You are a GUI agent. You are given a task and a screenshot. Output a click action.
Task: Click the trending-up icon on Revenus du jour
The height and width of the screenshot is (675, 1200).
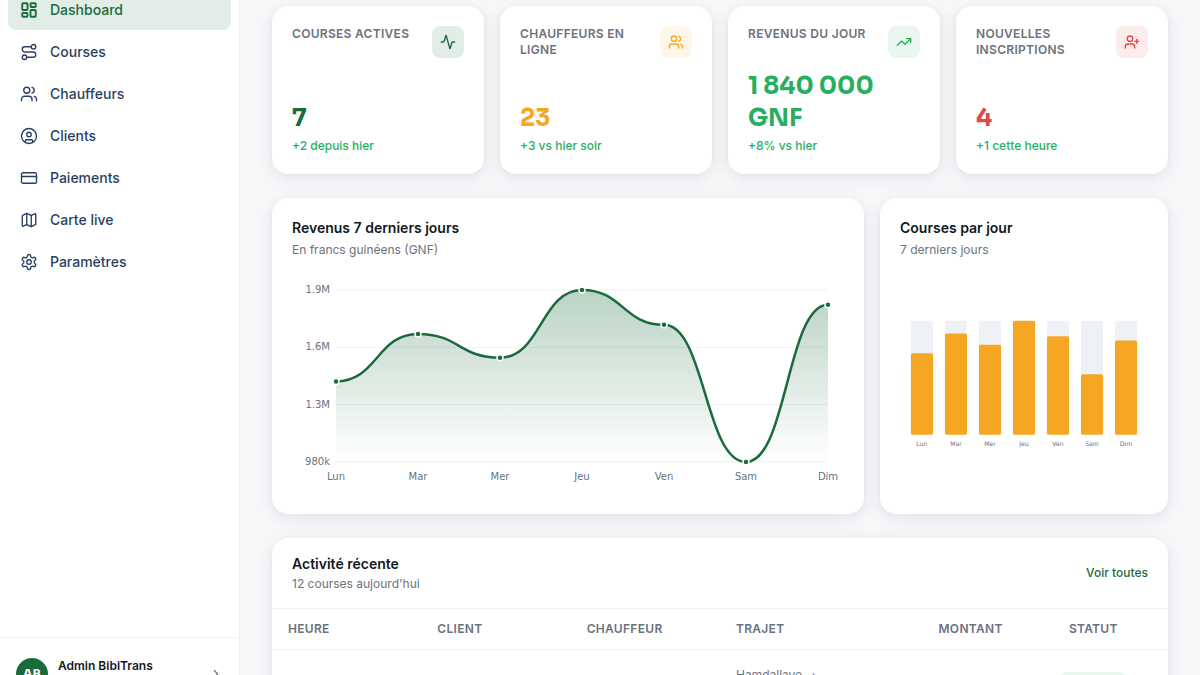(904, 42)
